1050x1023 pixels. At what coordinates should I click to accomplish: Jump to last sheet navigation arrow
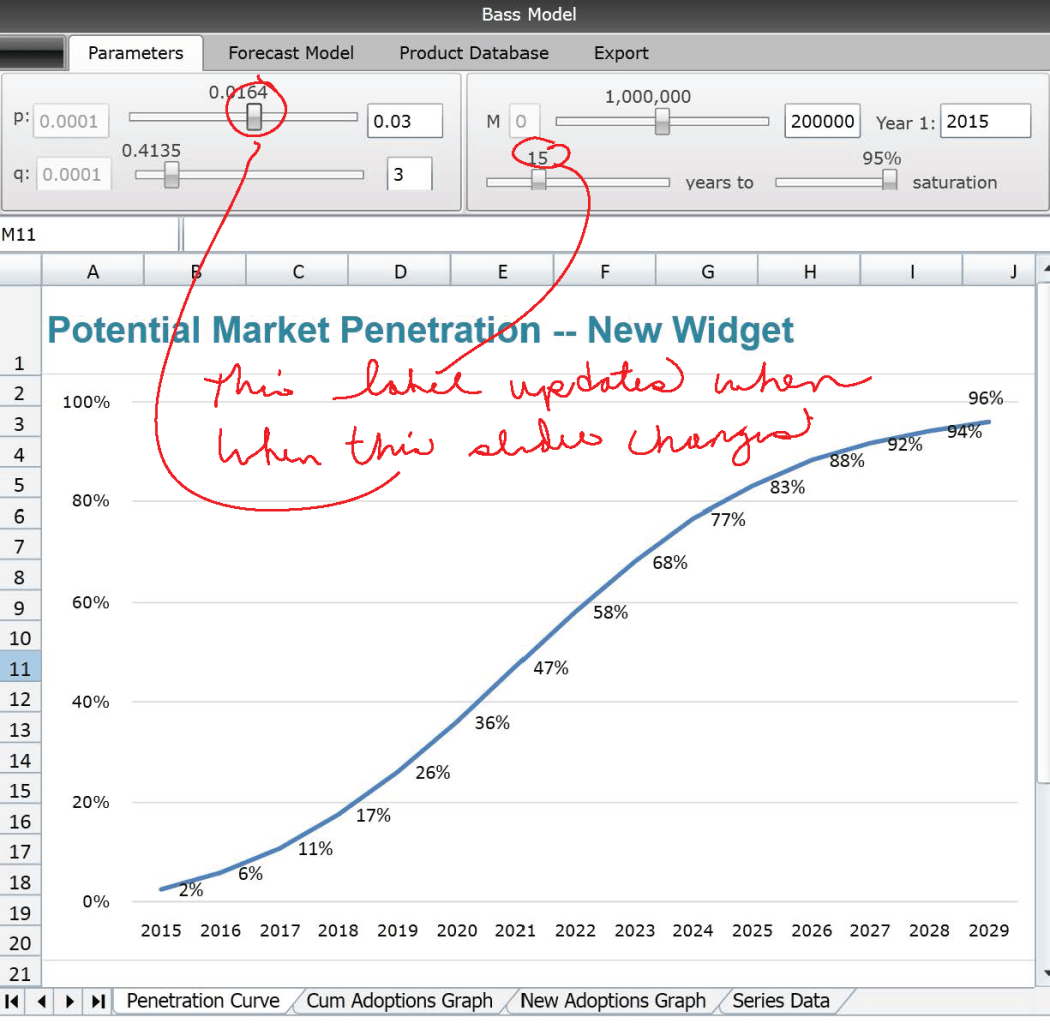point(98,1001)
